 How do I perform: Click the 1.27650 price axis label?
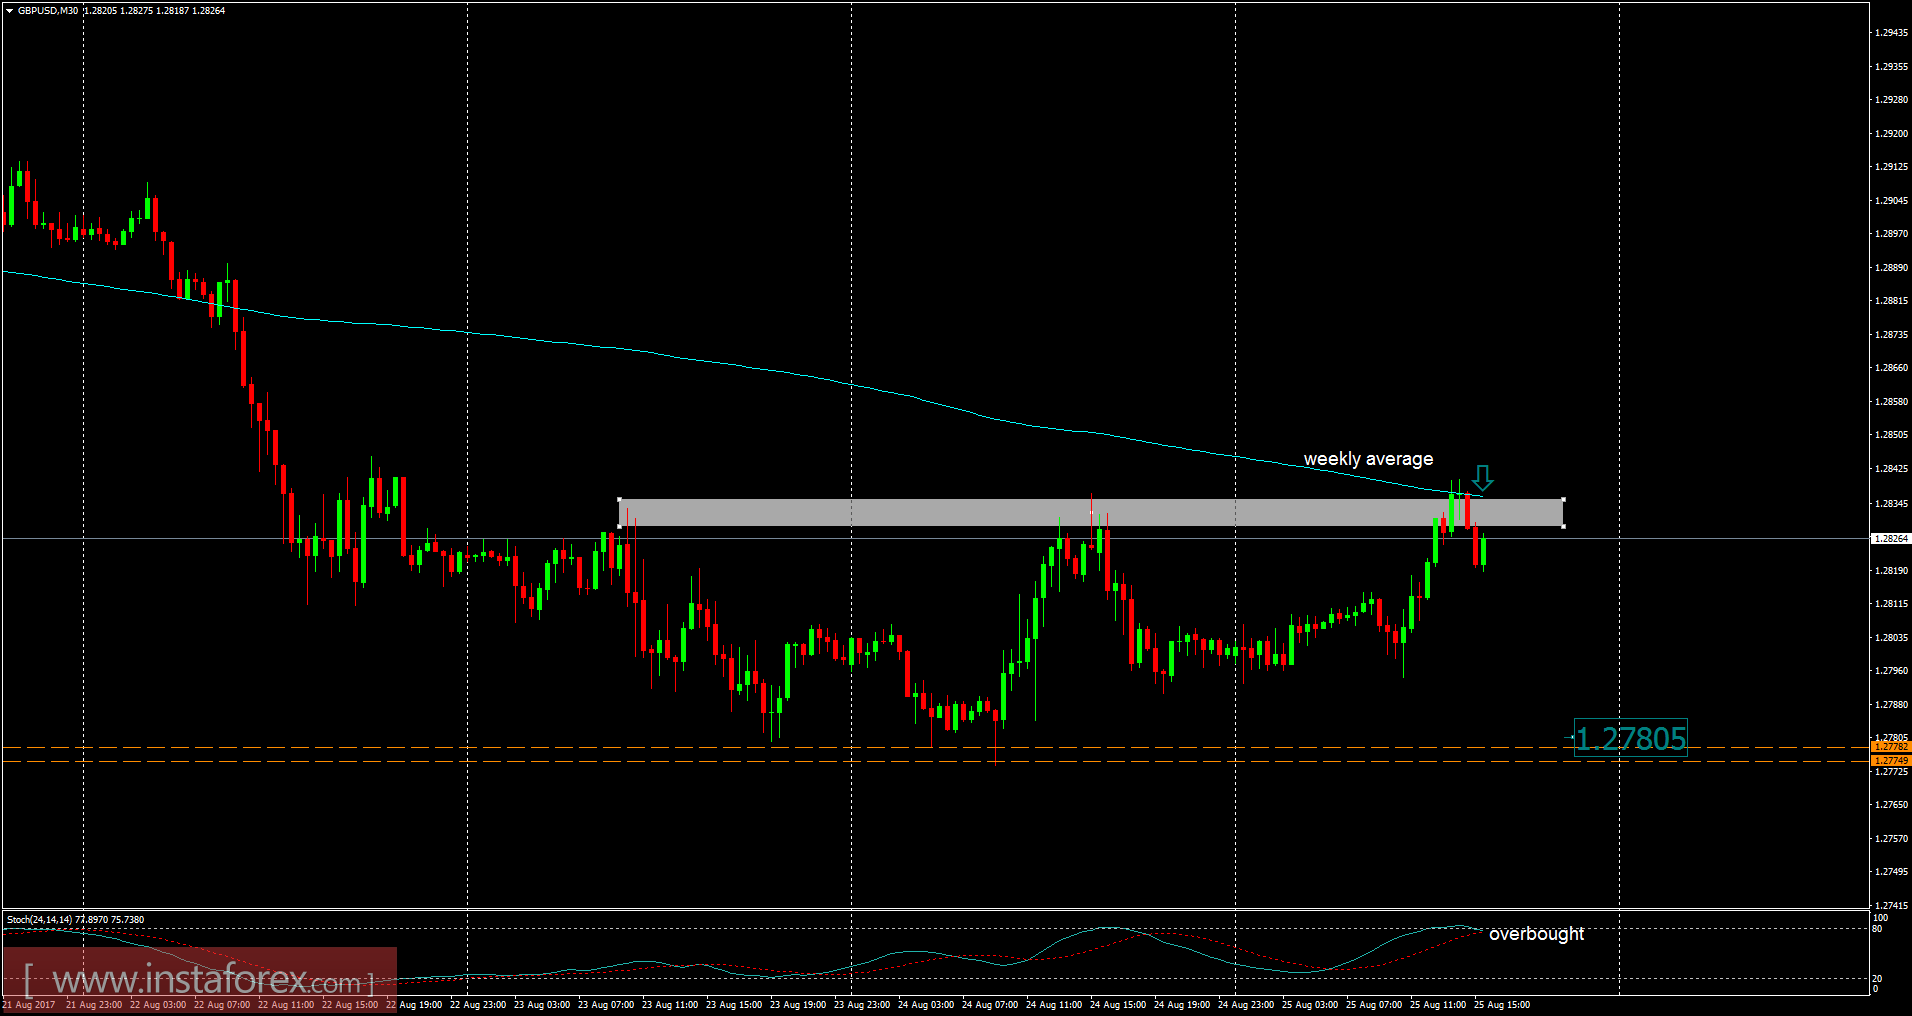(1890, 805)
